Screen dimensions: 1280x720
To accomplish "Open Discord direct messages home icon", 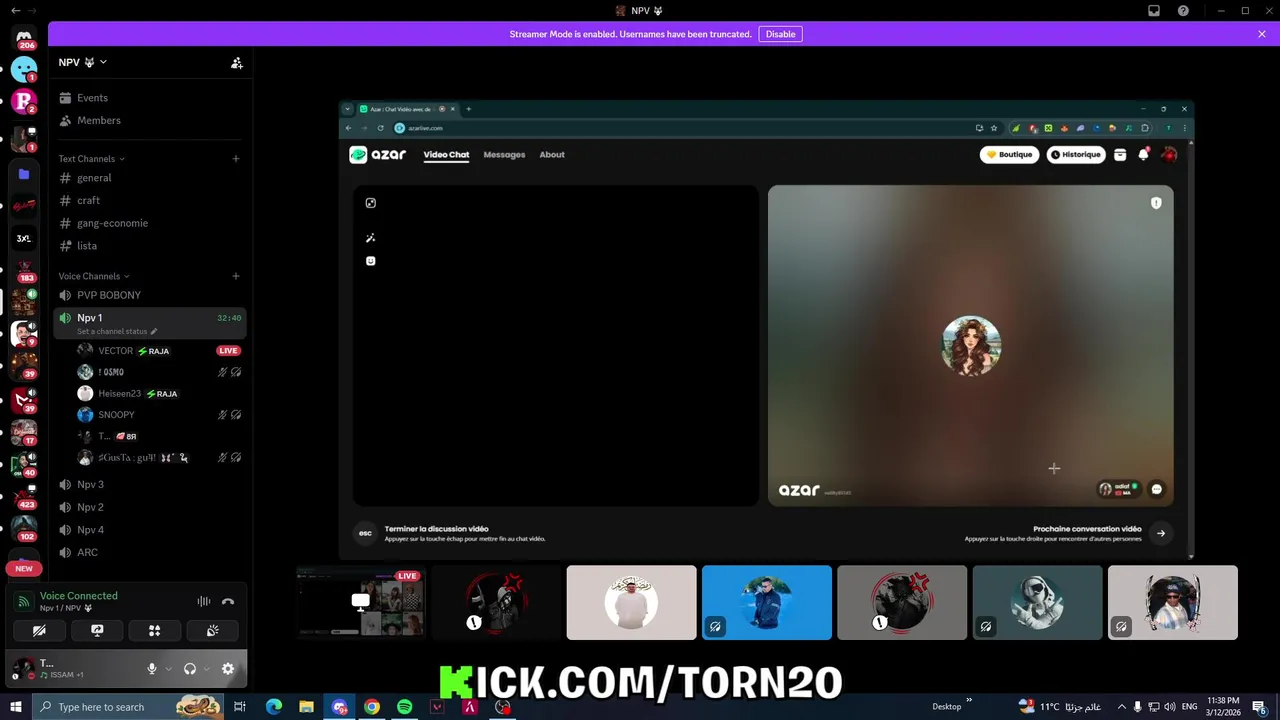I will 24,37.
